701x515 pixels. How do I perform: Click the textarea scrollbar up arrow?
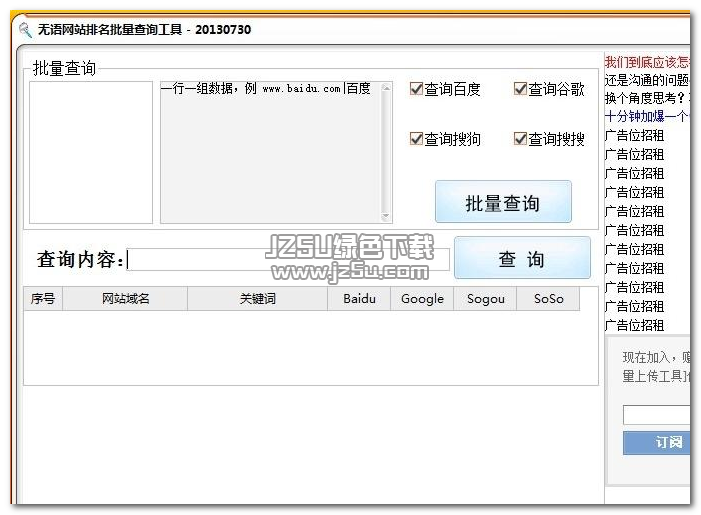click(386, 88)
